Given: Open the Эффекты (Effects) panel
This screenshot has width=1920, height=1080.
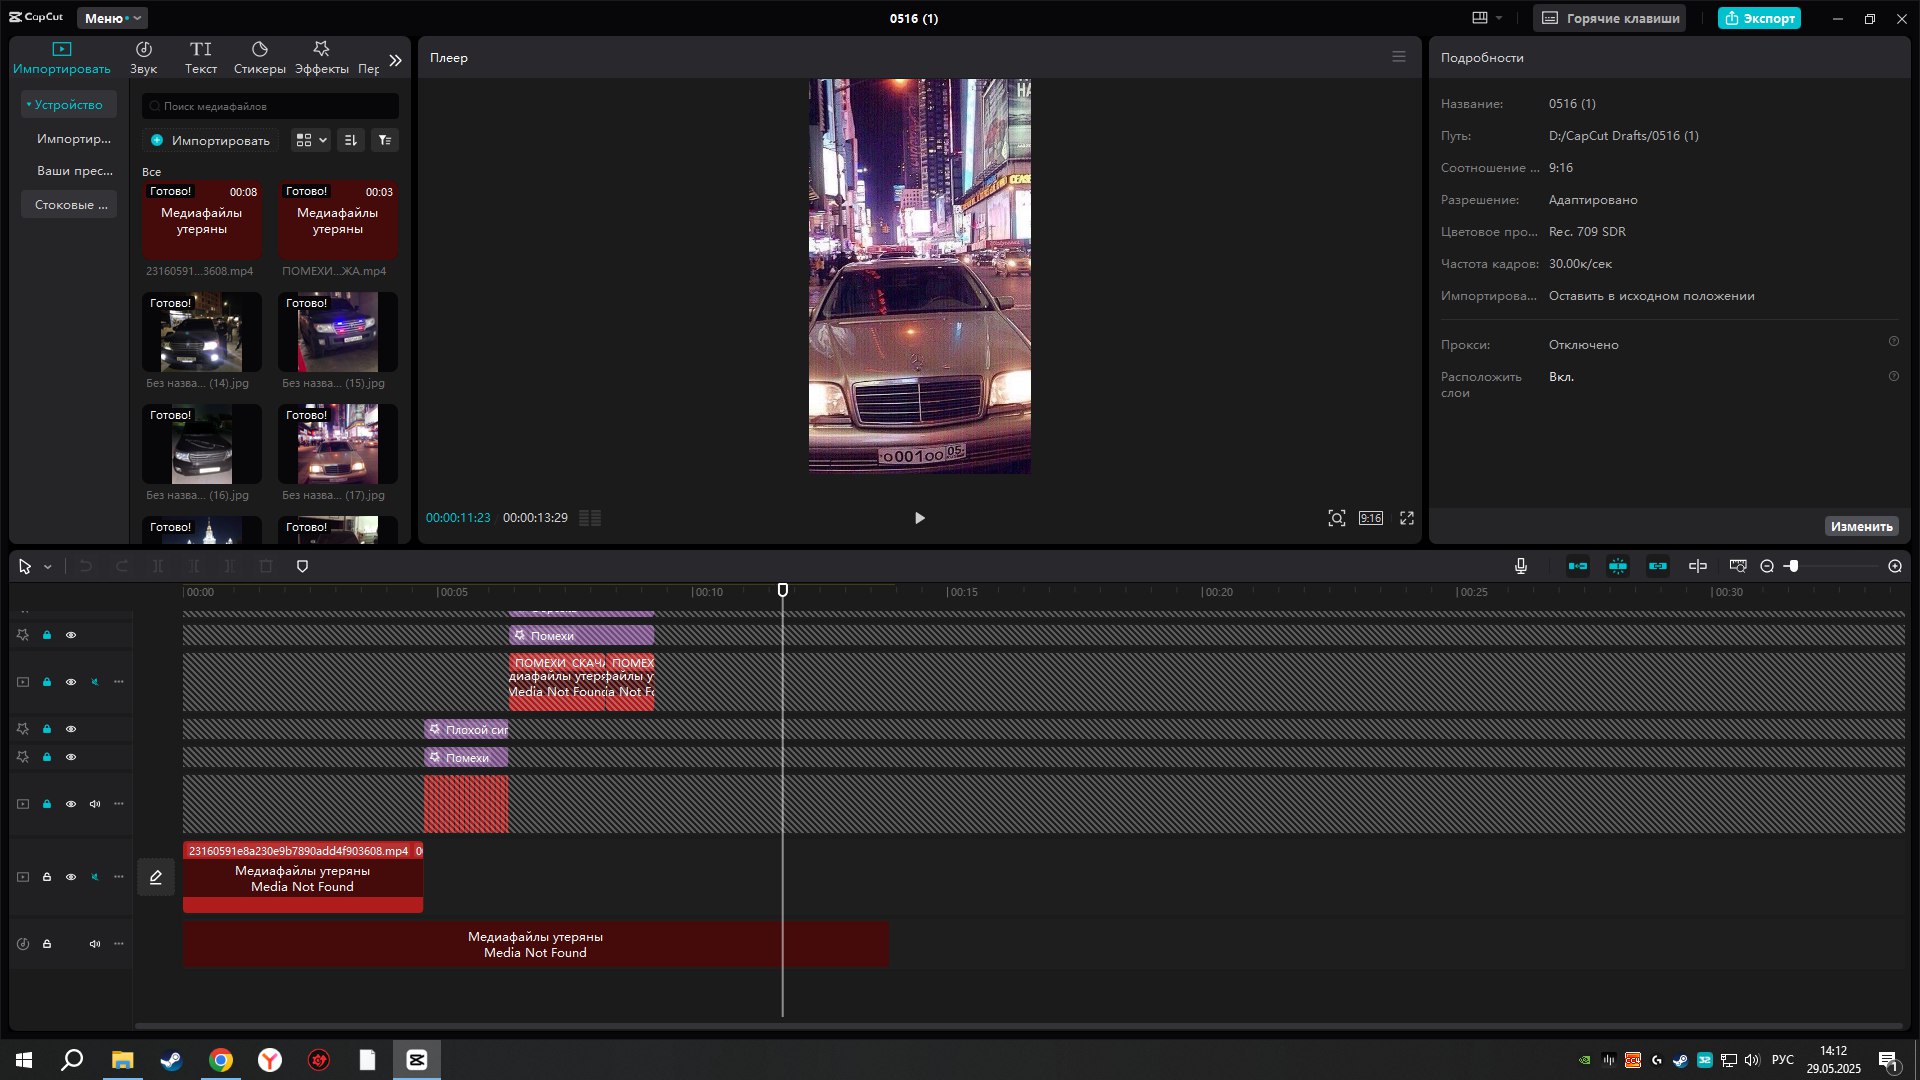Looking at the screenshot, I should click(321, 58).
